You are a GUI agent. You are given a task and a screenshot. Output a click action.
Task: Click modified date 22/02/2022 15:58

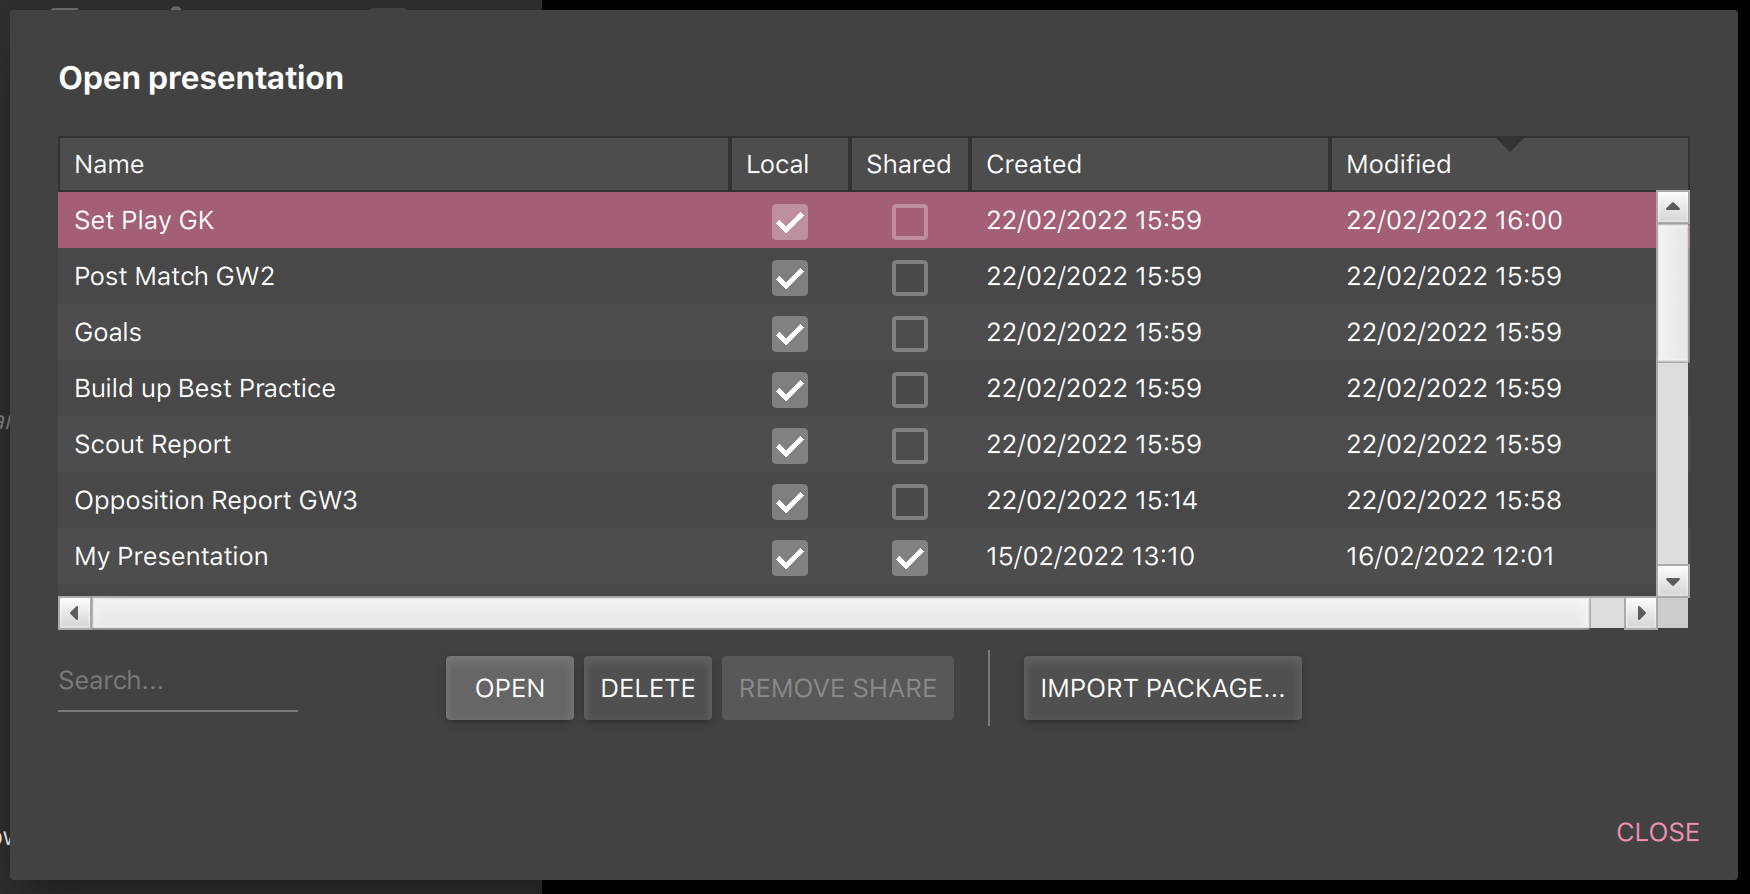click(x=1454, y=500)
